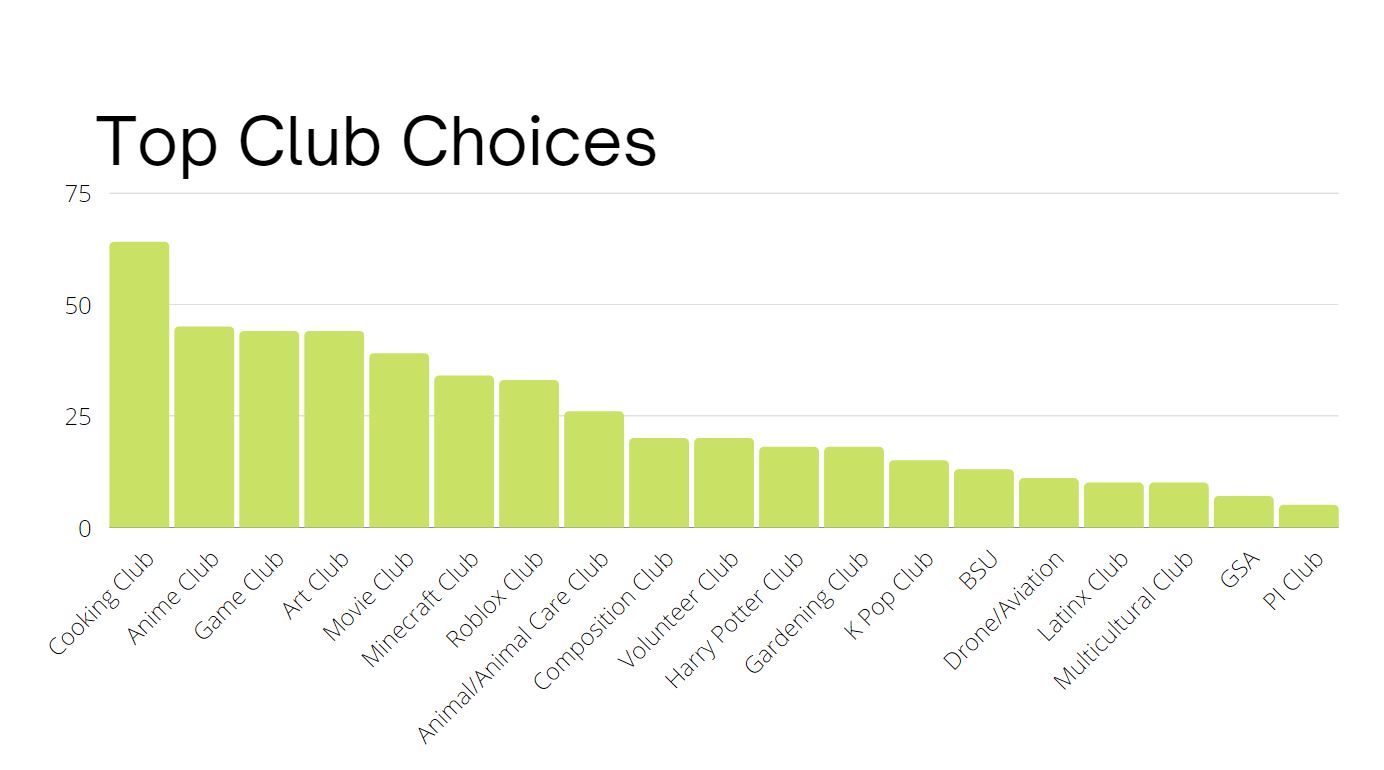Click the Game Club bar
The height and width of the screenshot is (770, 1384).
pos(269,429)
